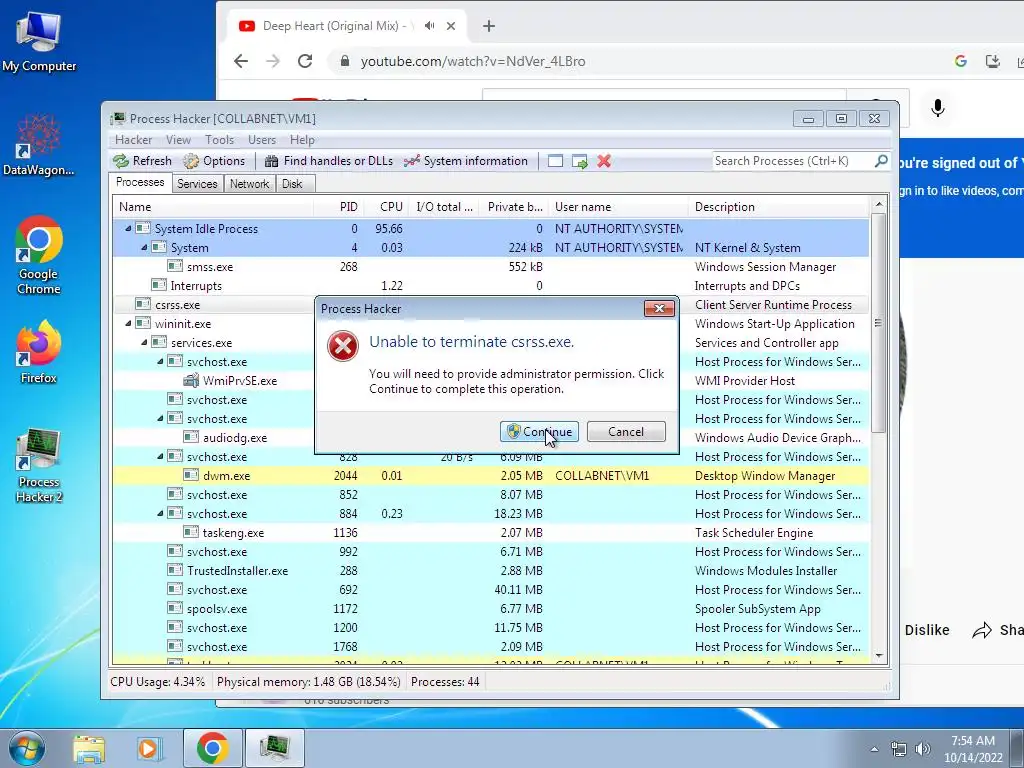The width and height of the screenshot is (1024, 768).
Task: Open System information
Action: point(466,161)
